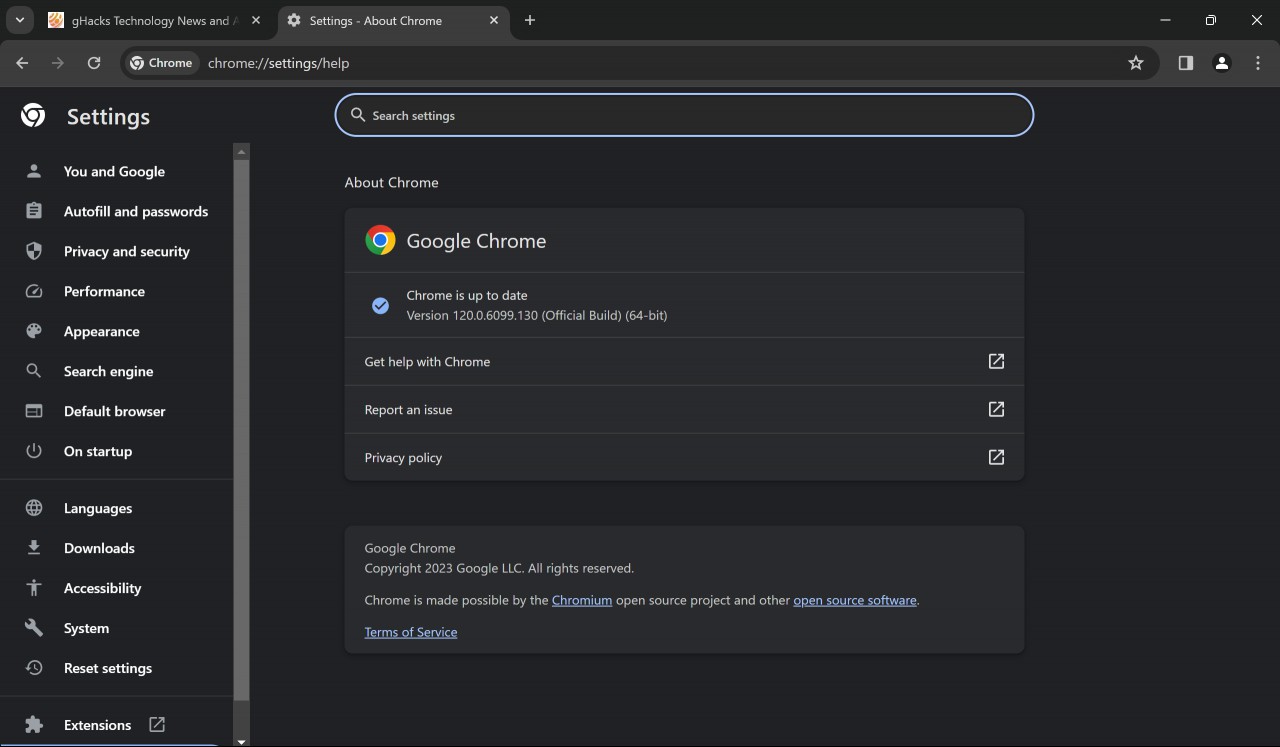Reload the page

(x=94, y=63)
